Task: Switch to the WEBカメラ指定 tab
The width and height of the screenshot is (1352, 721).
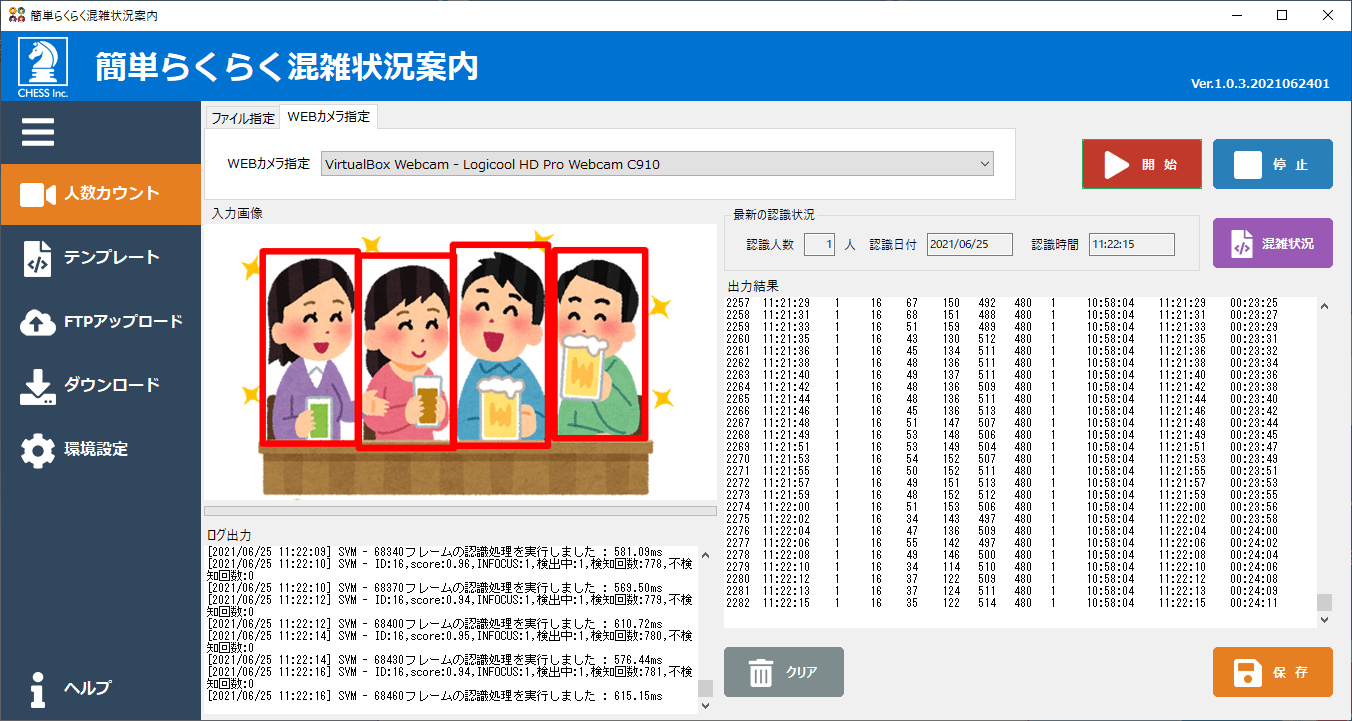Action: click(x=328, y=117)
